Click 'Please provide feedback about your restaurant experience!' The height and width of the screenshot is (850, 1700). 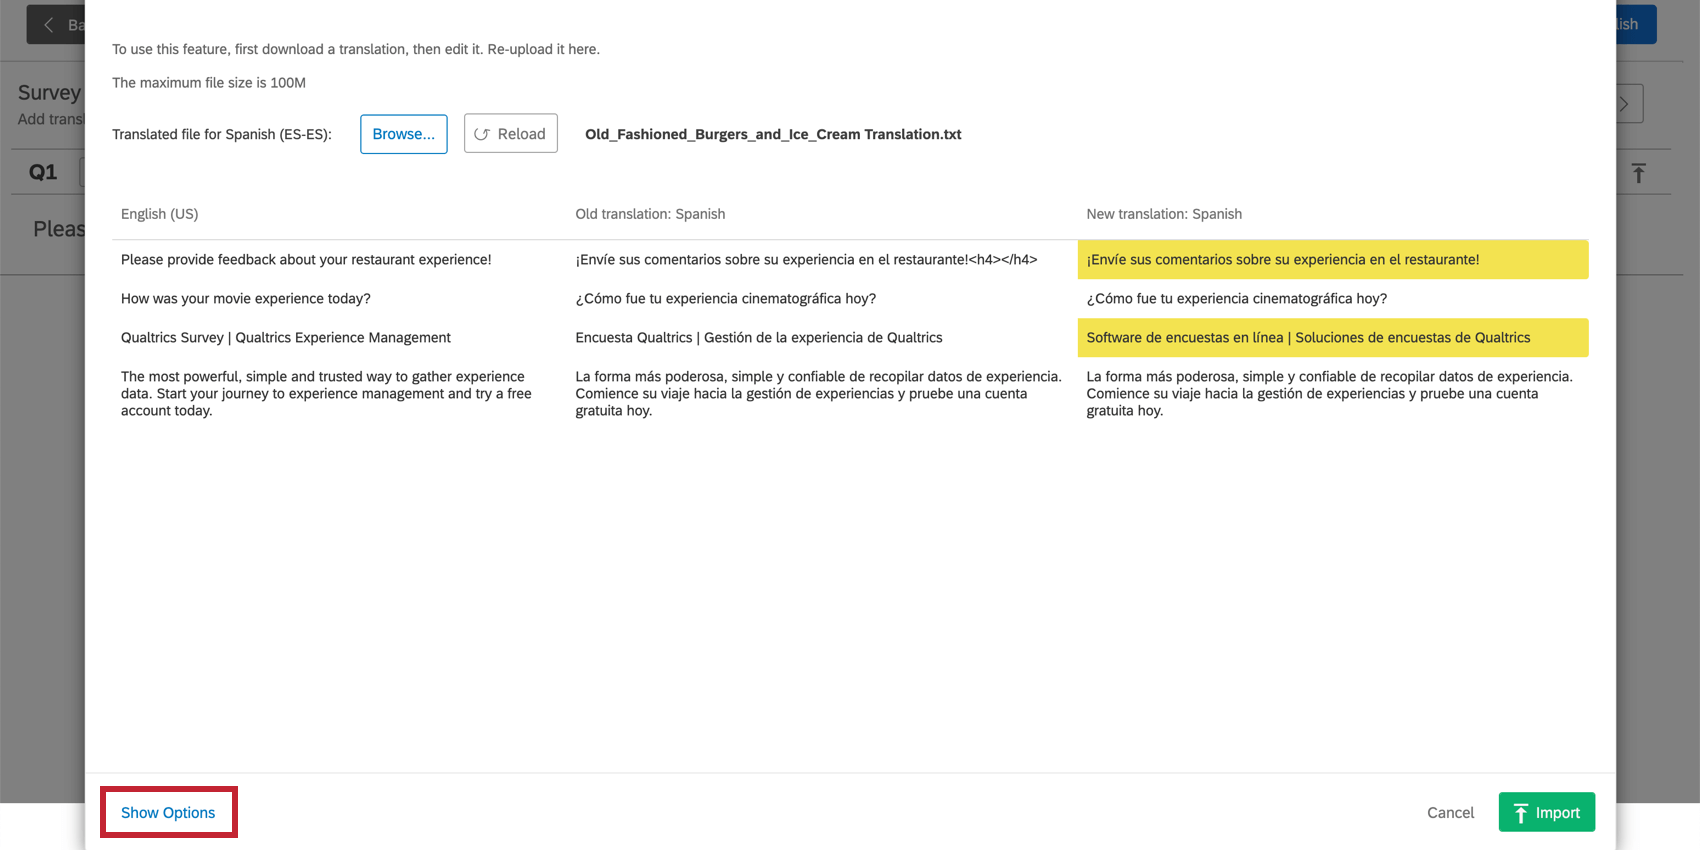coord(306,259)
